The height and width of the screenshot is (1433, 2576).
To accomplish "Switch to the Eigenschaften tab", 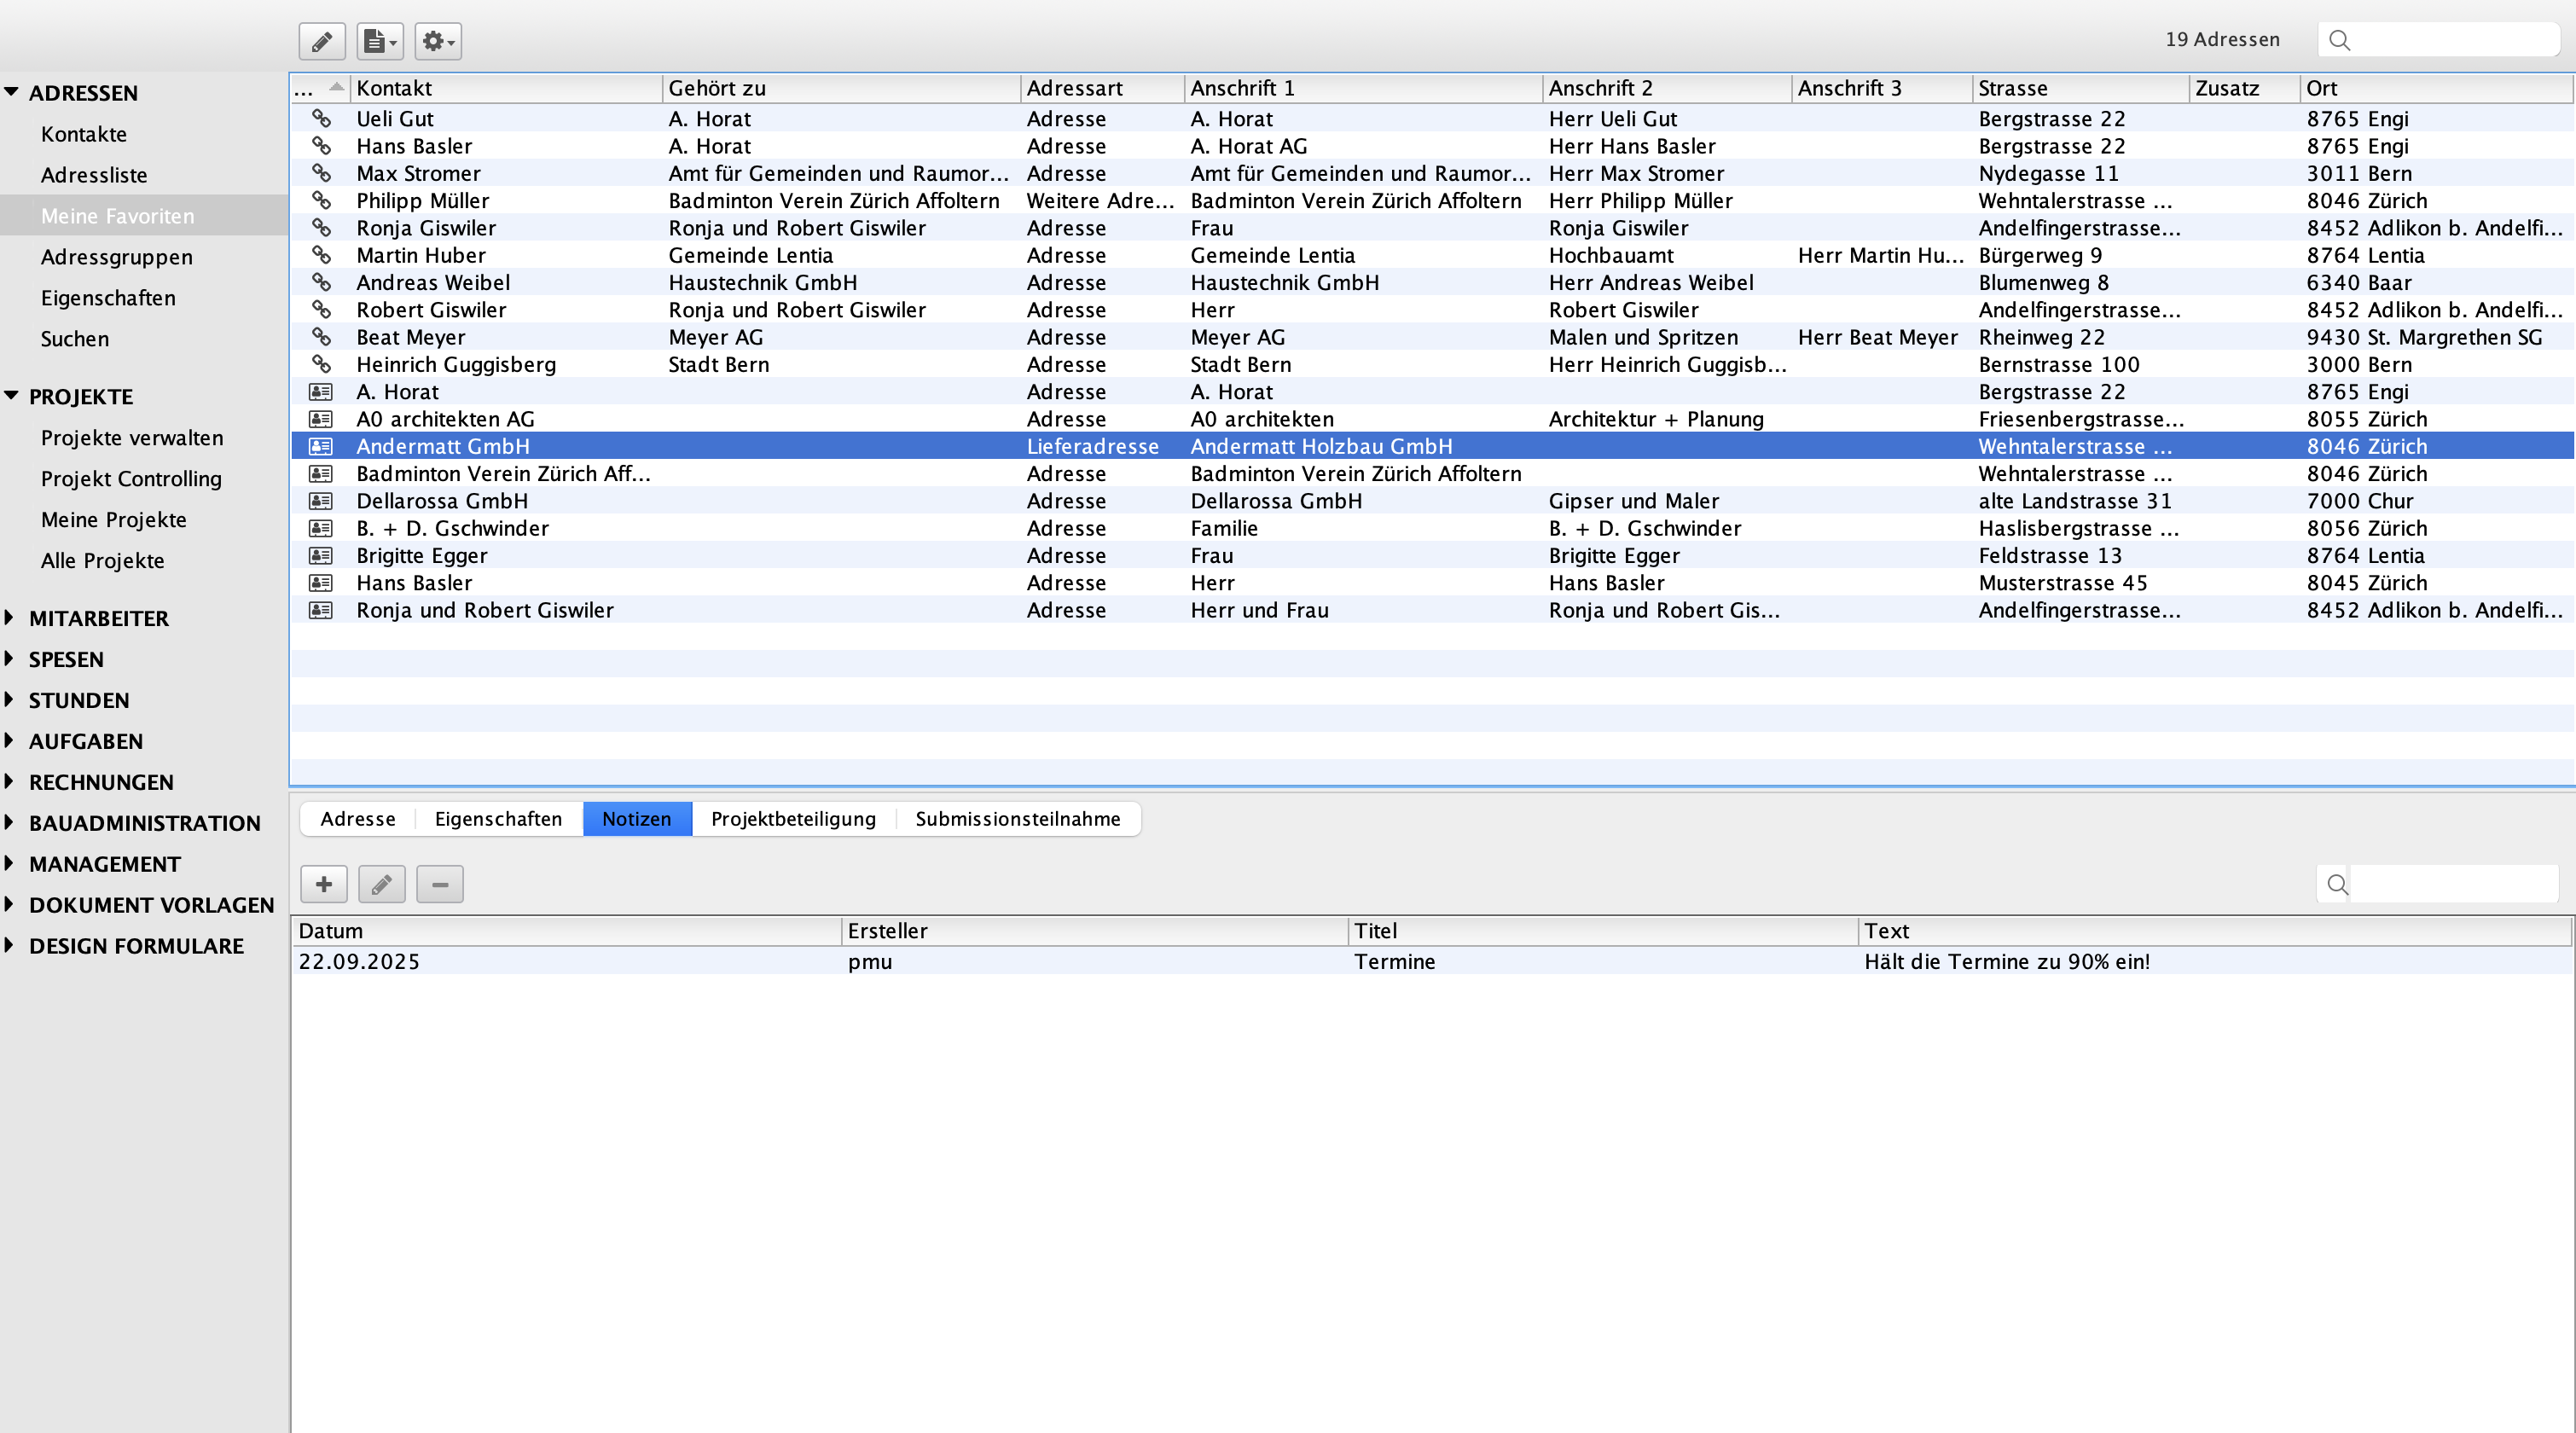I will click(x=498, y=819).
